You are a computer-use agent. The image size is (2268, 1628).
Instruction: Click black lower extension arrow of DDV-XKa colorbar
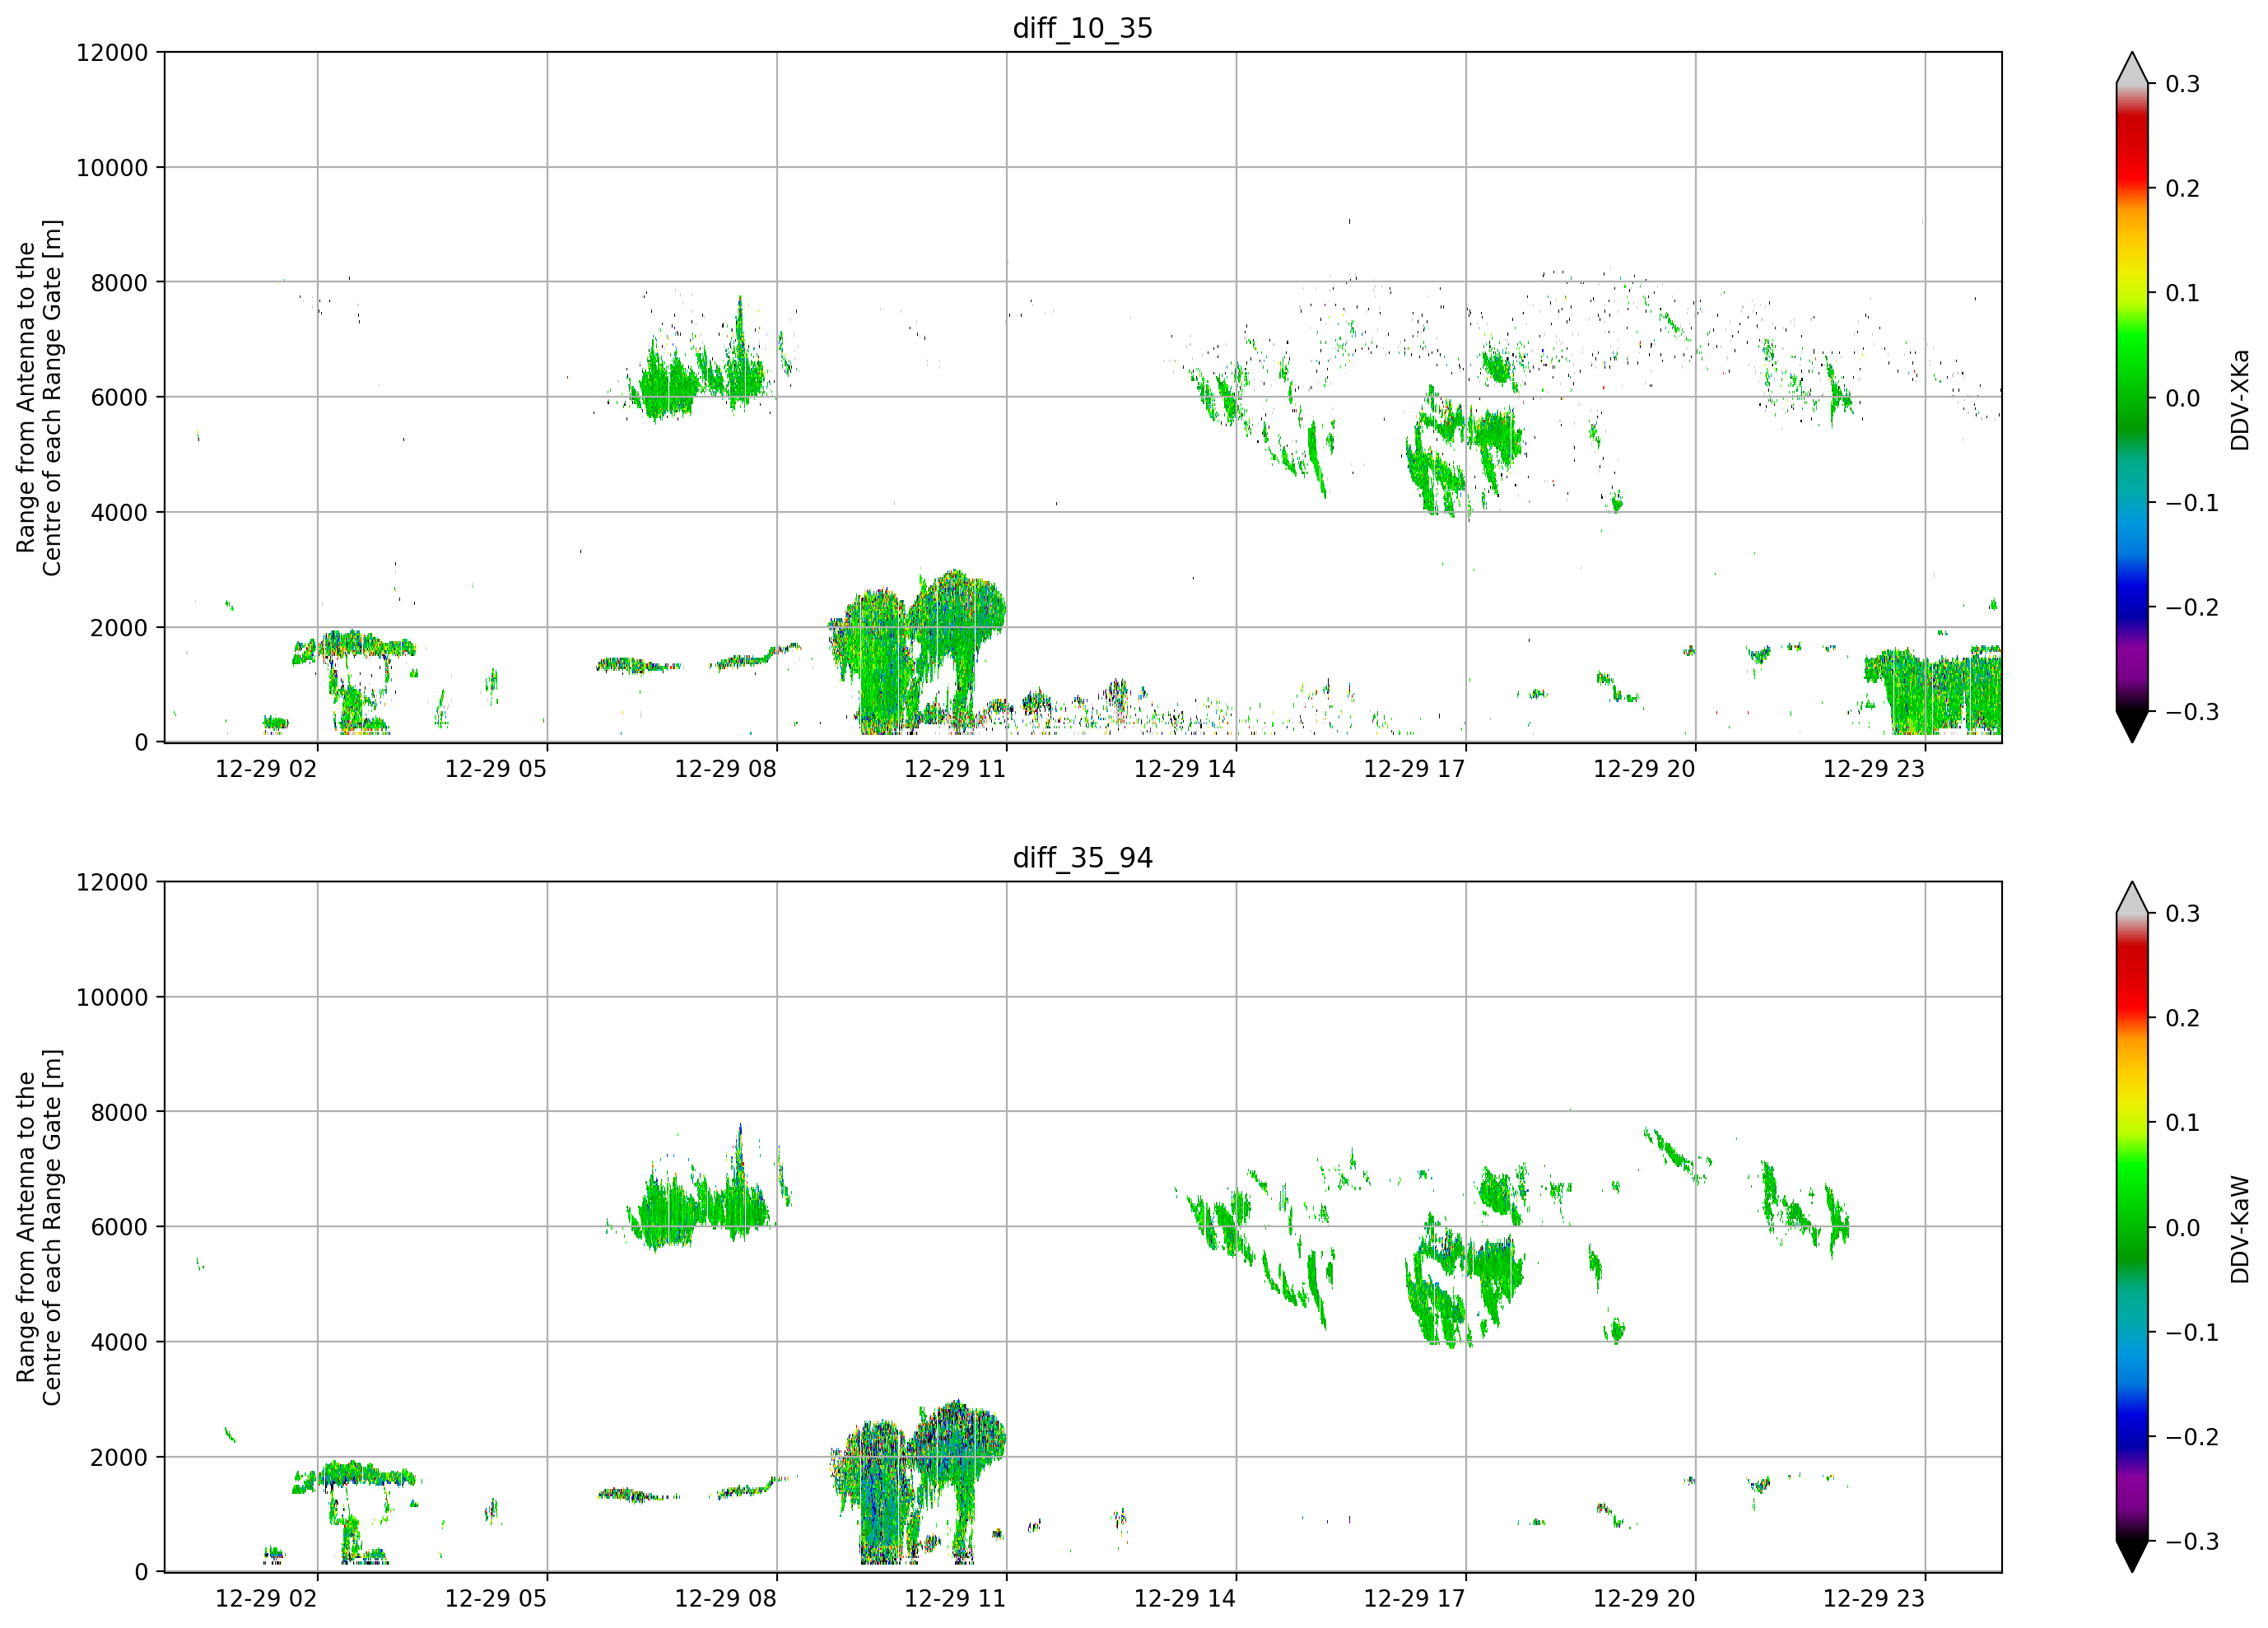click(x=2132, y=726)
